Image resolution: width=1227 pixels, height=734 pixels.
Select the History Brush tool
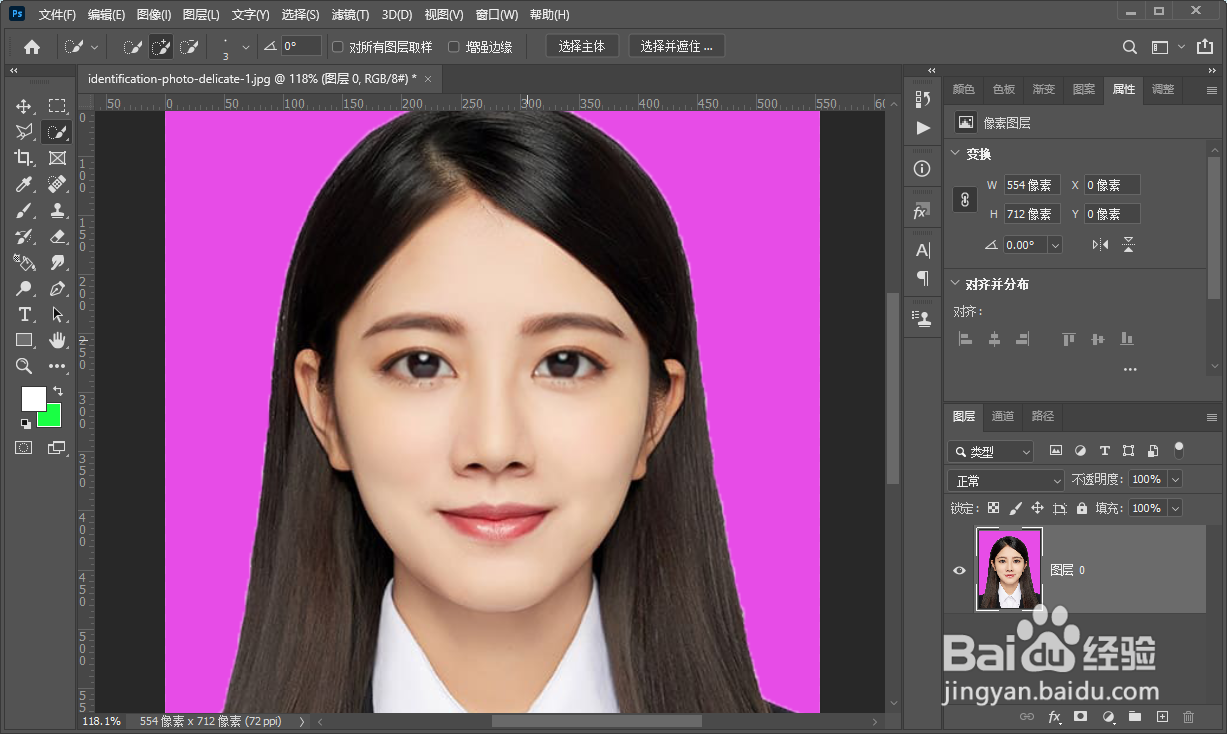click(24, 236)
